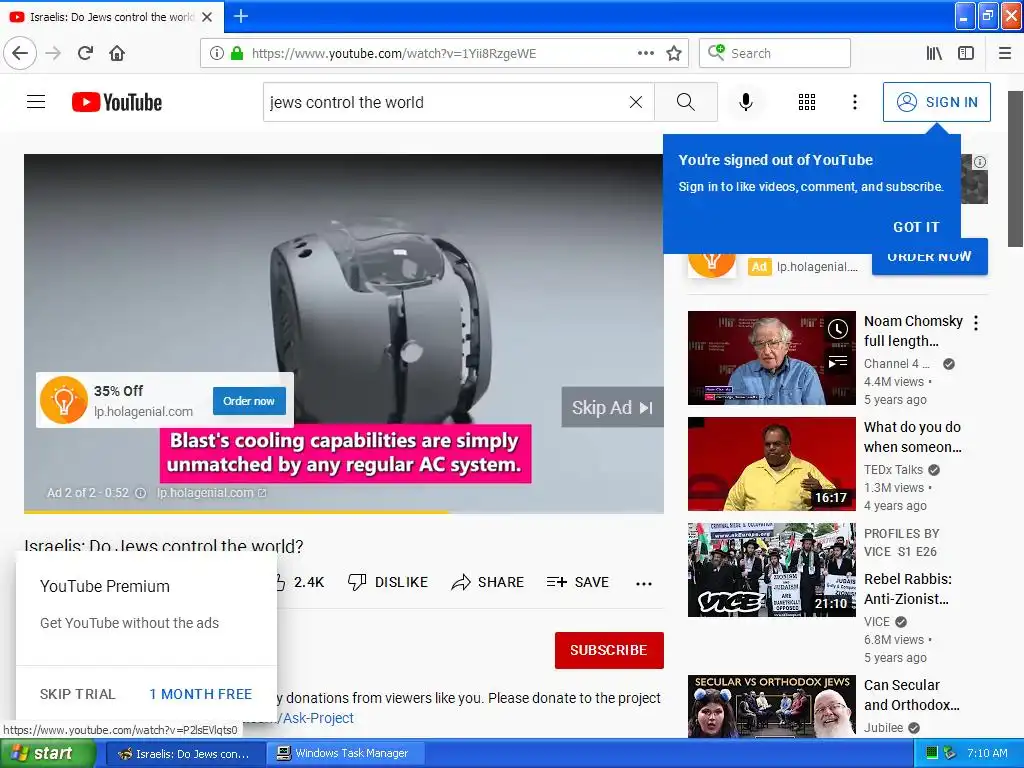Open the browser home page
Image resolution: width=1024 pixels, height=768 pixels.
[x=117, y=53]
